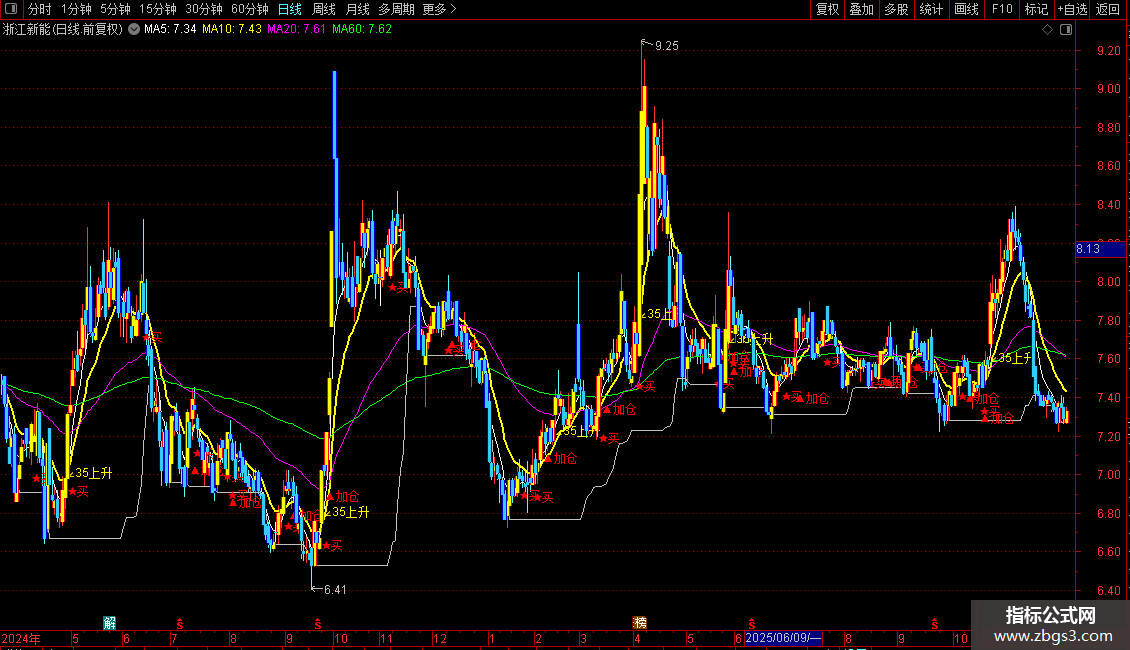Toggle the left sidebar panel icon
This screenshot has width=1130, height=650.
point(11,9)
